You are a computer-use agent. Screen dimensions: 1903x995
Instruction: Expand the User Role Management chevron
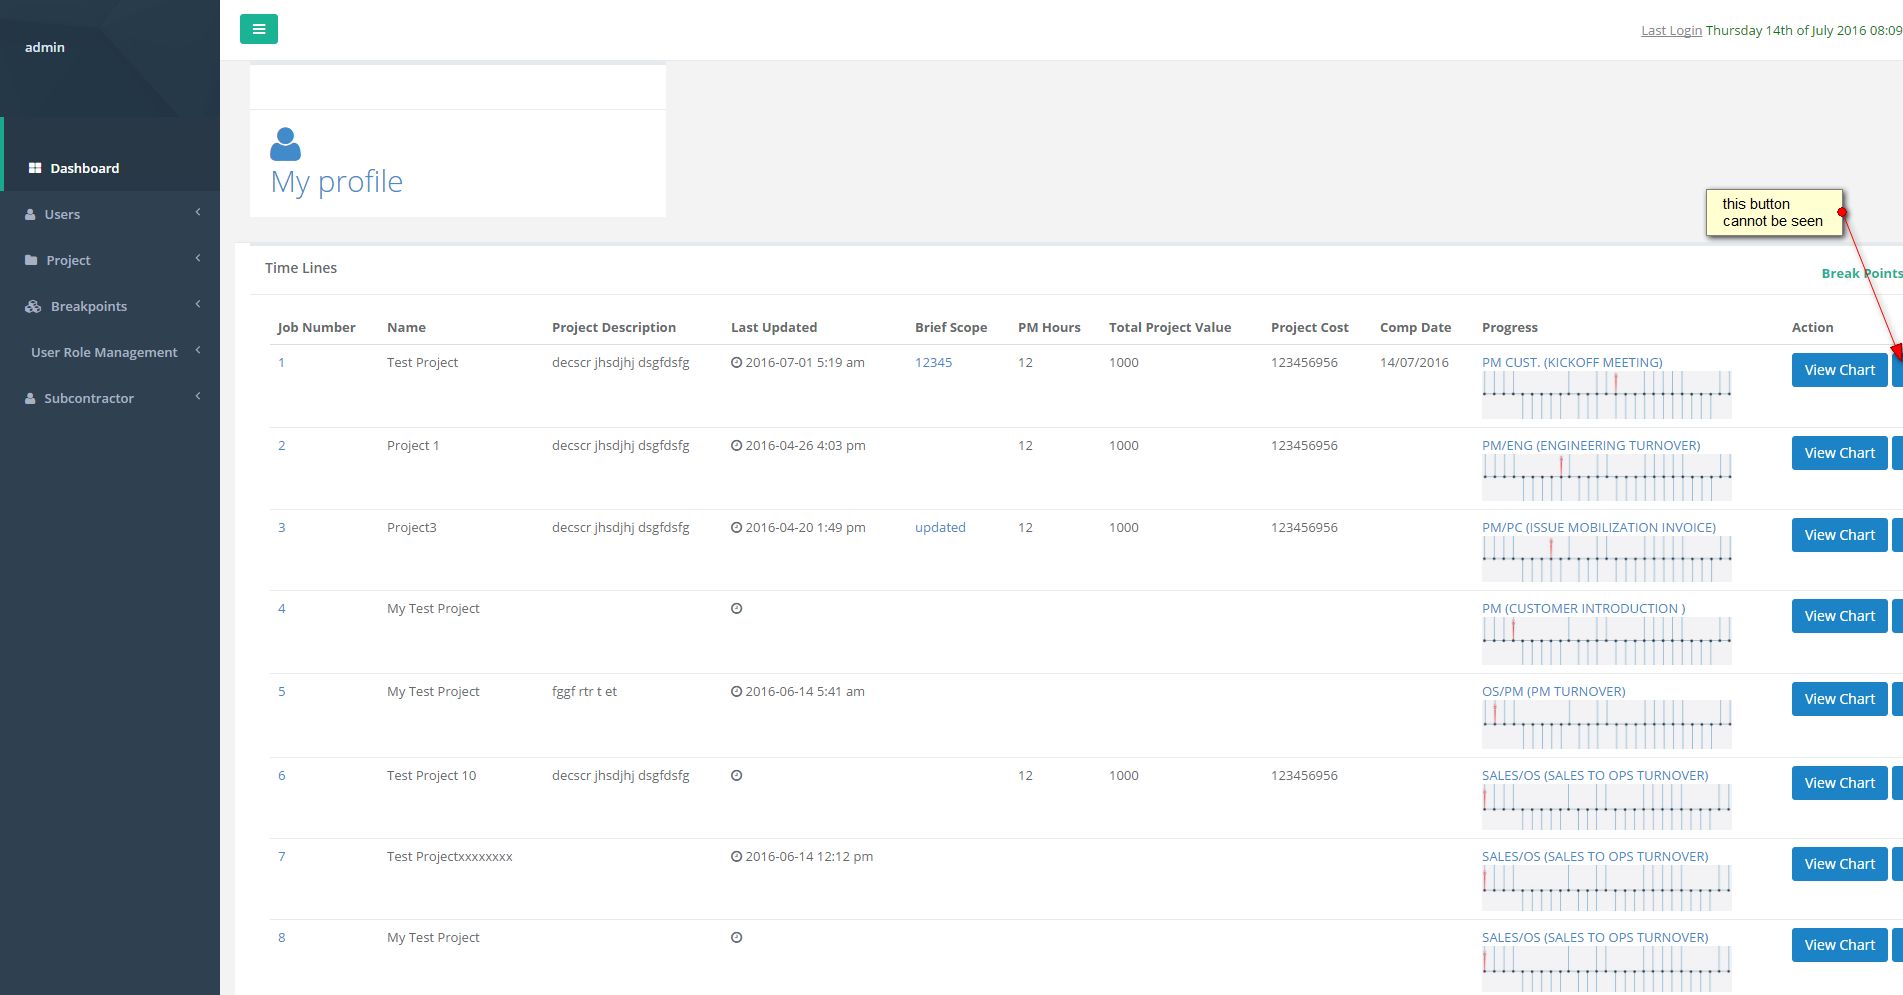coord(198,350)
